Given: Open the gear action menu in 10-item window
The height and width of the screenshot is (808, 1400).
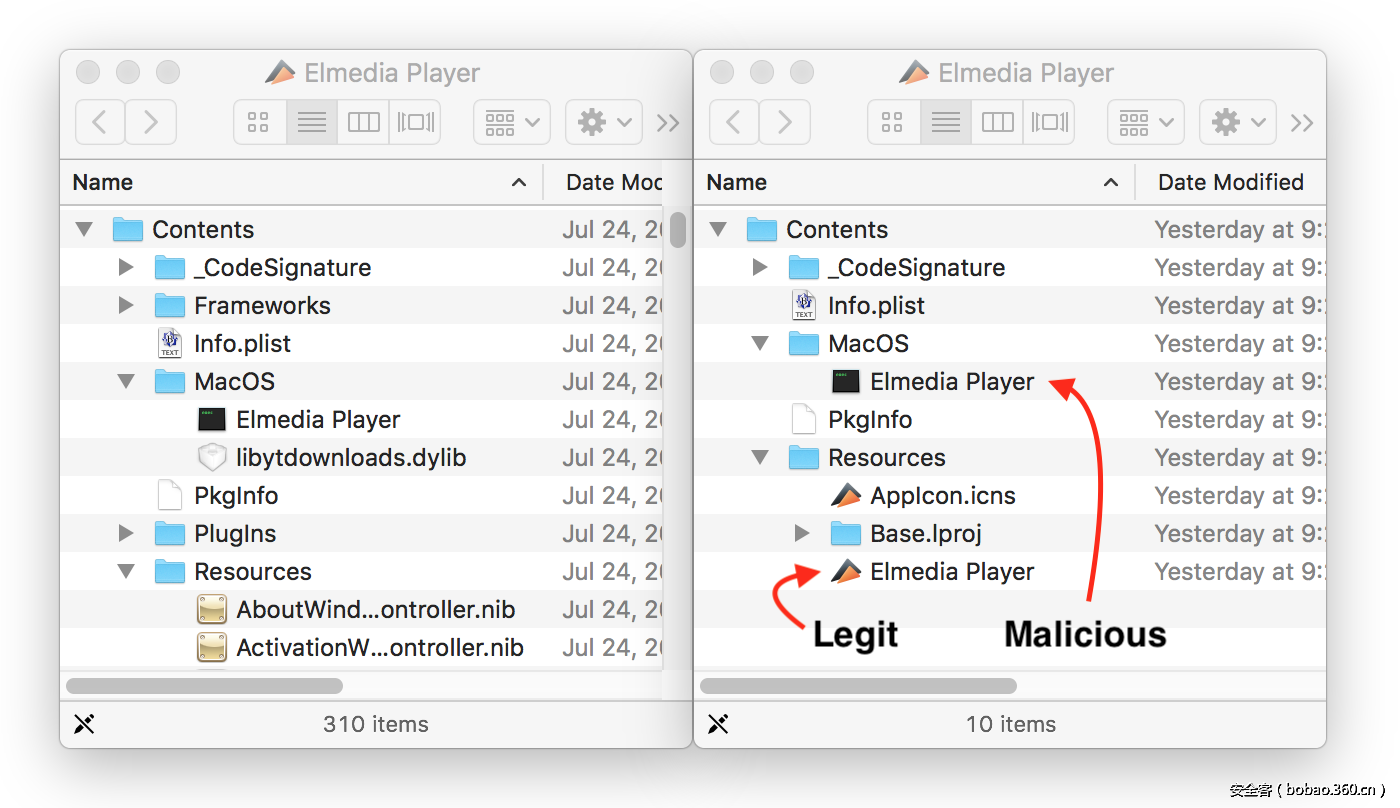Looking at the screenshot, I should [1238, 122].
